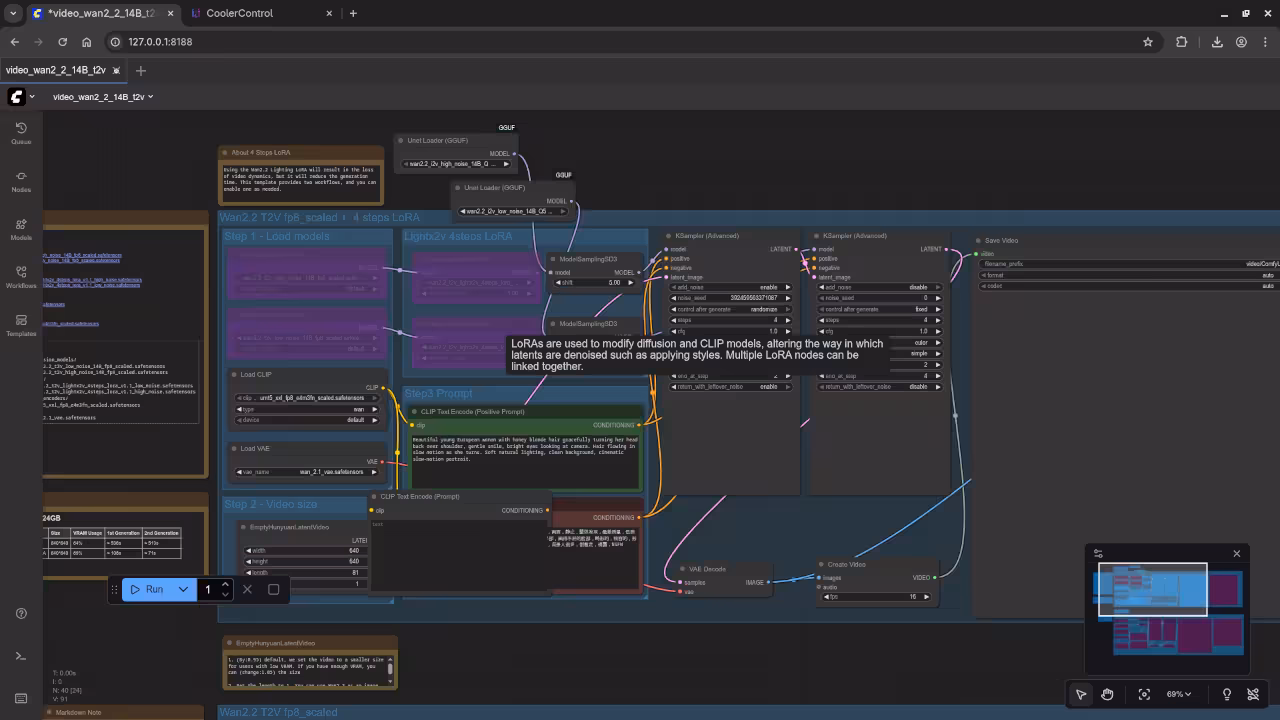
Task: Expand the video_wan2_2_14B_t2v workflow menu
Action: coord(150,97)
